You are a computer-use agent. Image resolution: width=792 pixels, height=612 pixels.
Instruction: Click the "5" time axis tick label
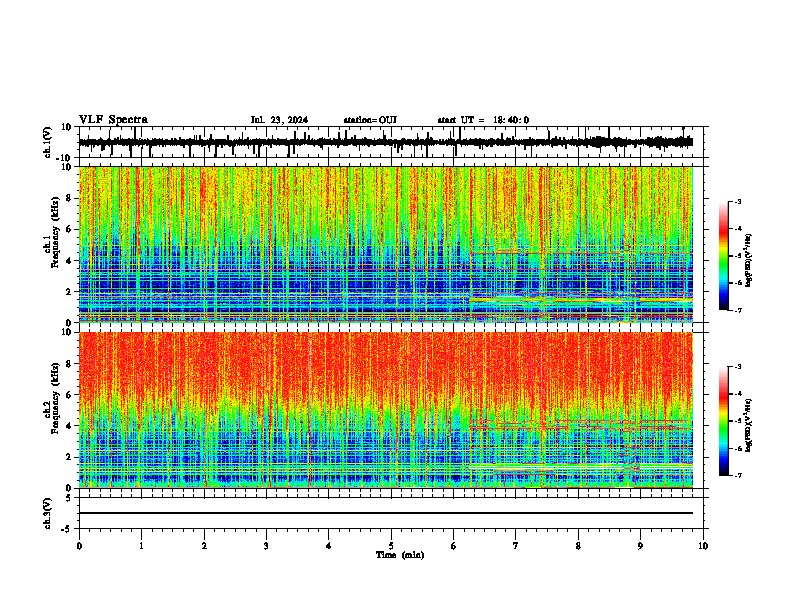[x=391, y=546]
